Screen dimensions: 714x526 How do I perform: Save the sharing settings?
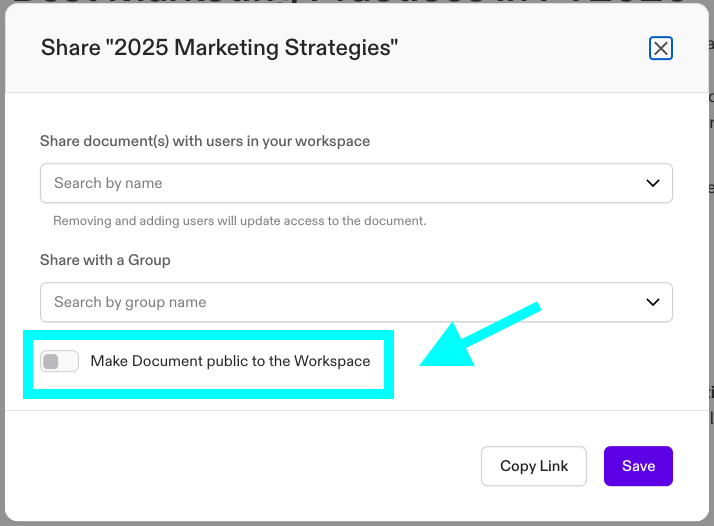click(x=638, y=466)
